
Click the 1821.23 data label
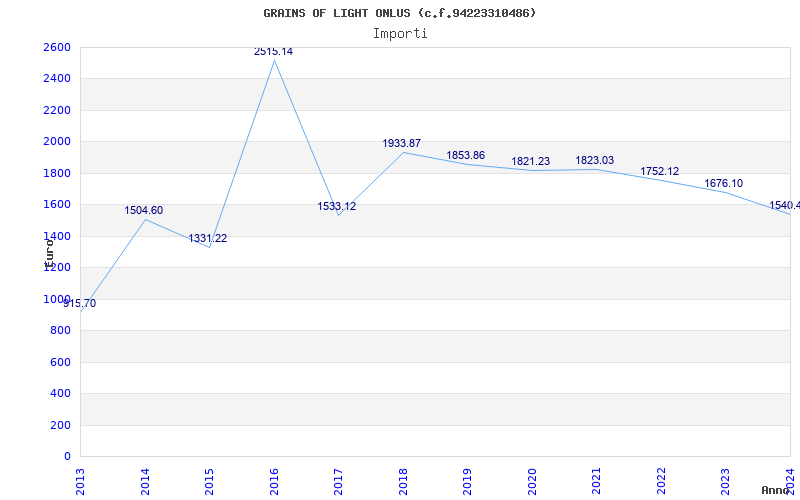pos(530,161)
